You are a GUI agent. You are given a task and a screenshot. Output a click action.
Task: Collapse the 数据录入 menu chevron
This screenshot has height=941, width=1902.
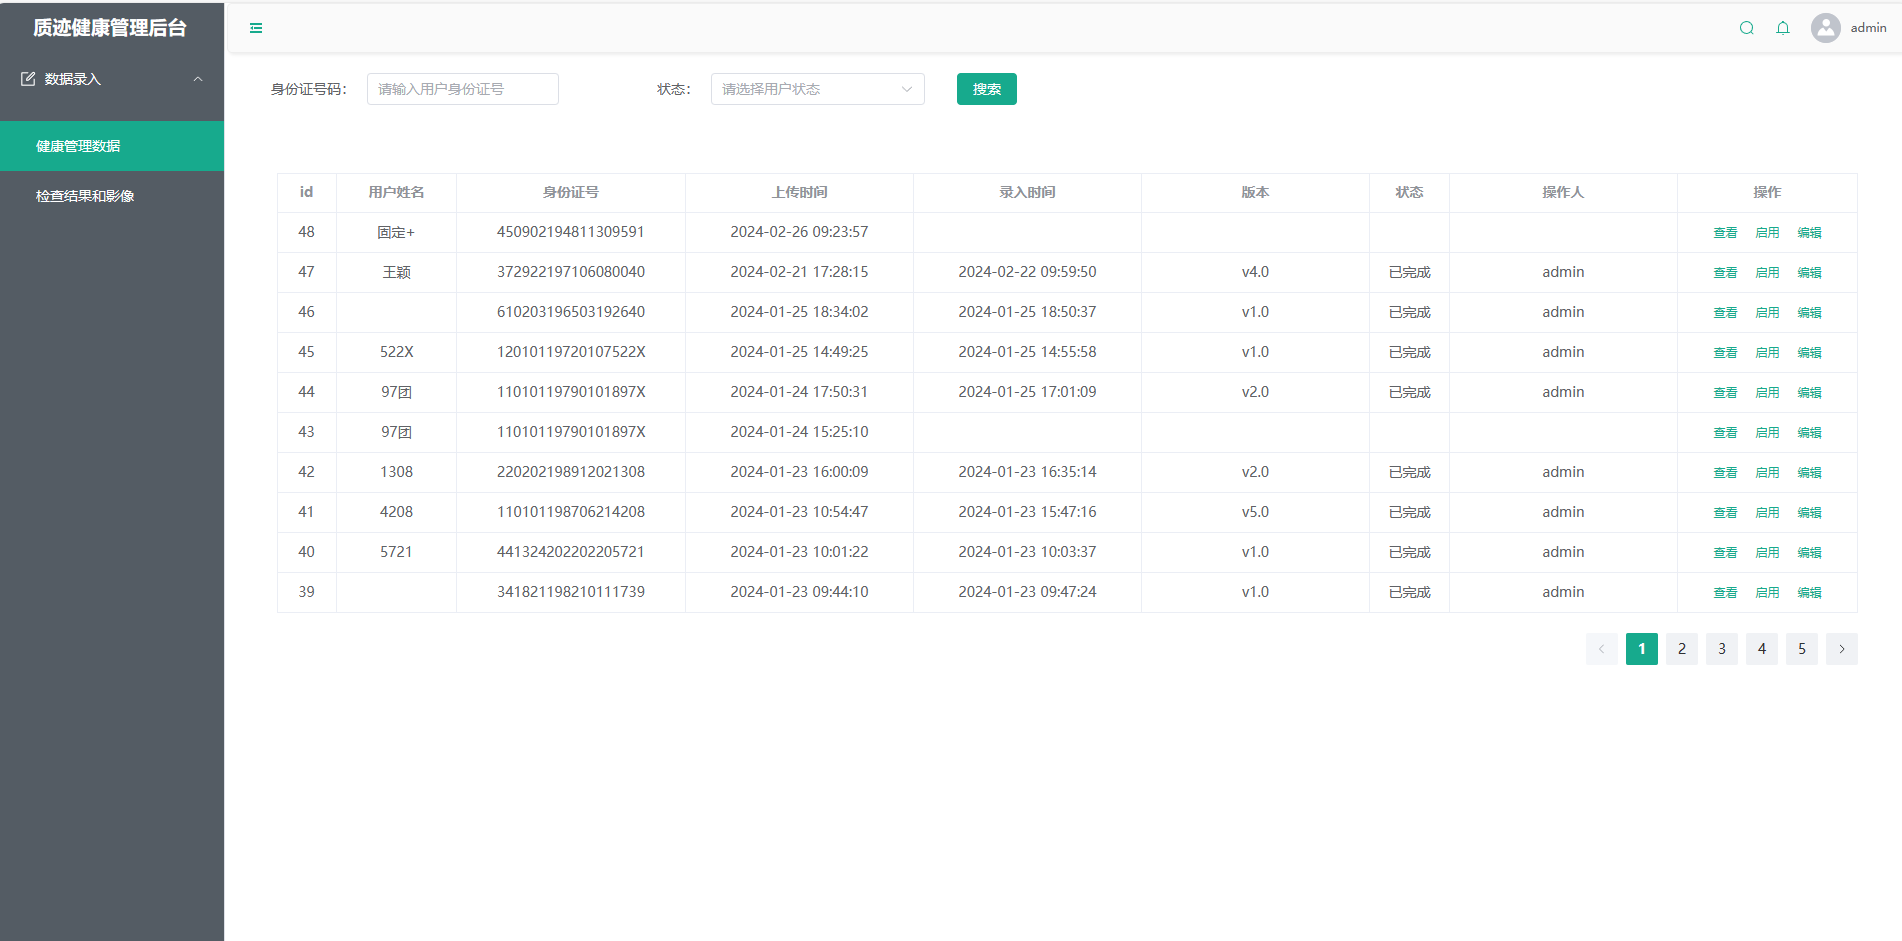click(198, 79)
